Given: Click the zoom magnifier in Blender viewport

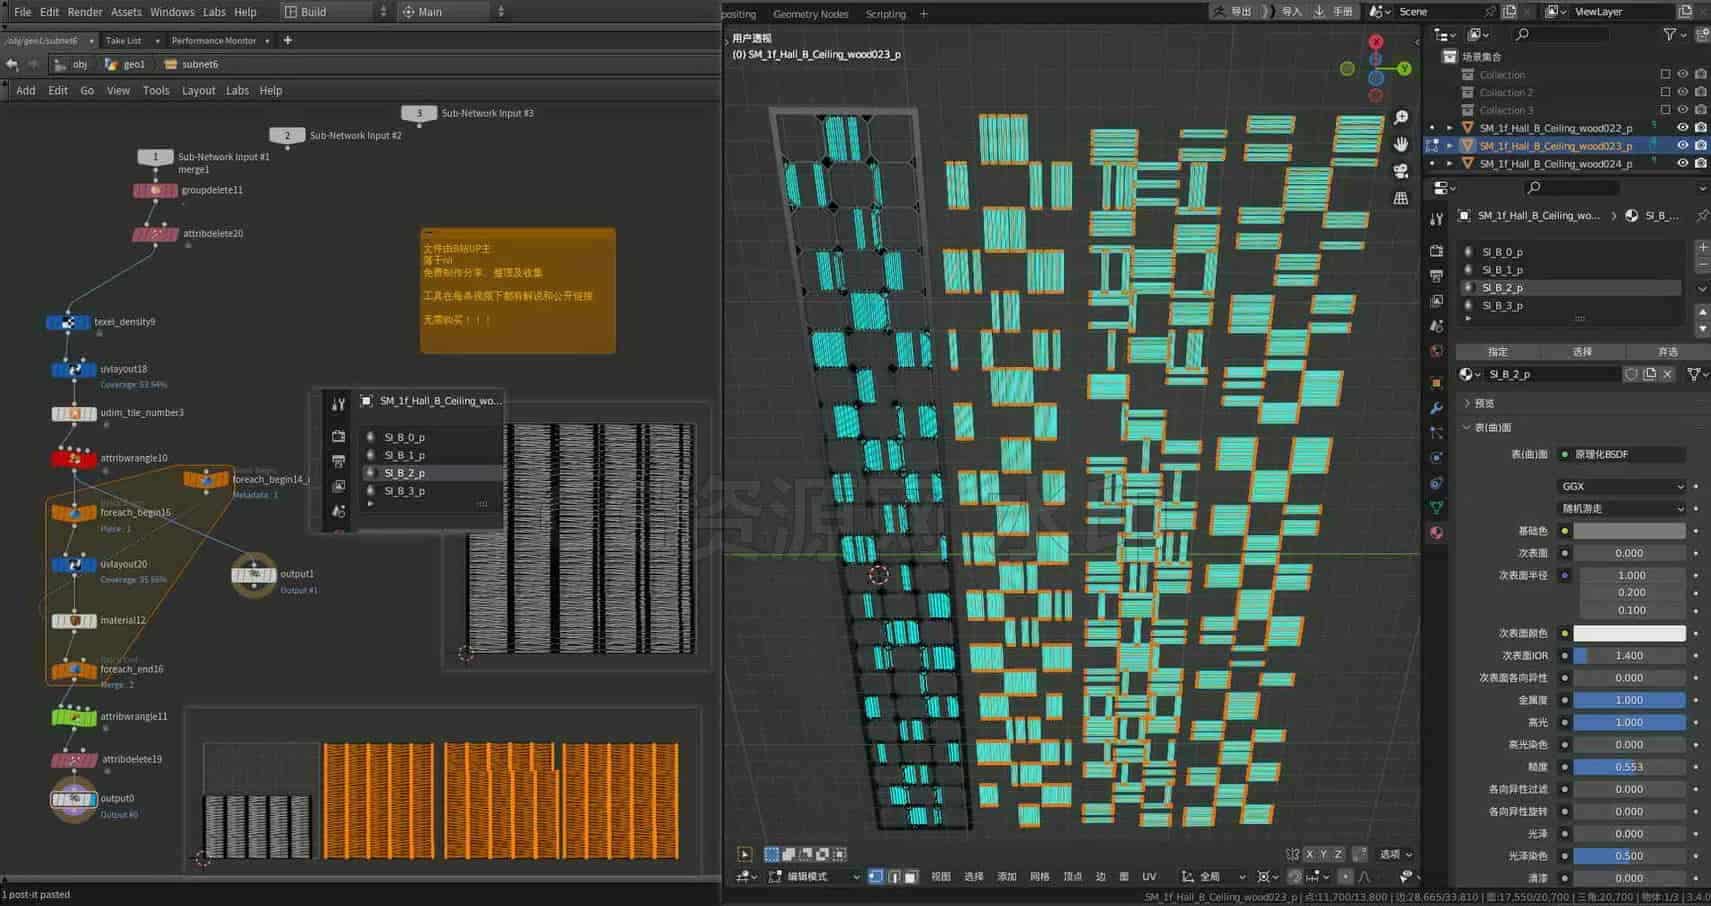Looking at the screenshot, I should (x=1401, y=118).
